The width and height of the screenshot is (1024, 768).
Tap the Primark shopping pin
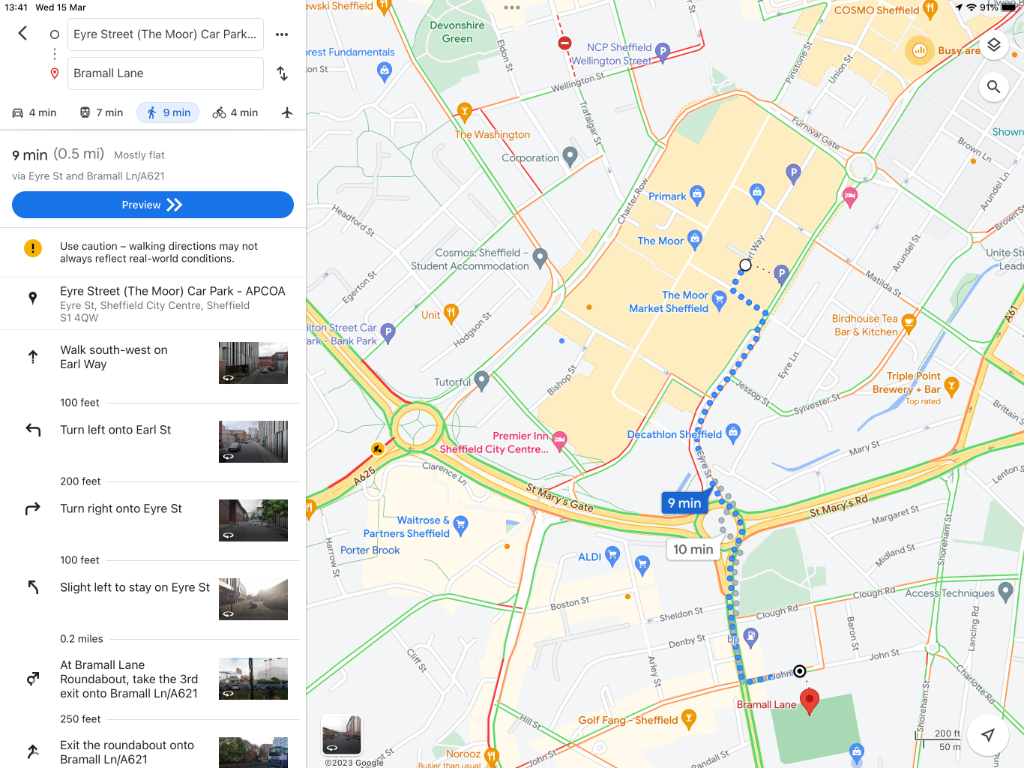[697, 195]
